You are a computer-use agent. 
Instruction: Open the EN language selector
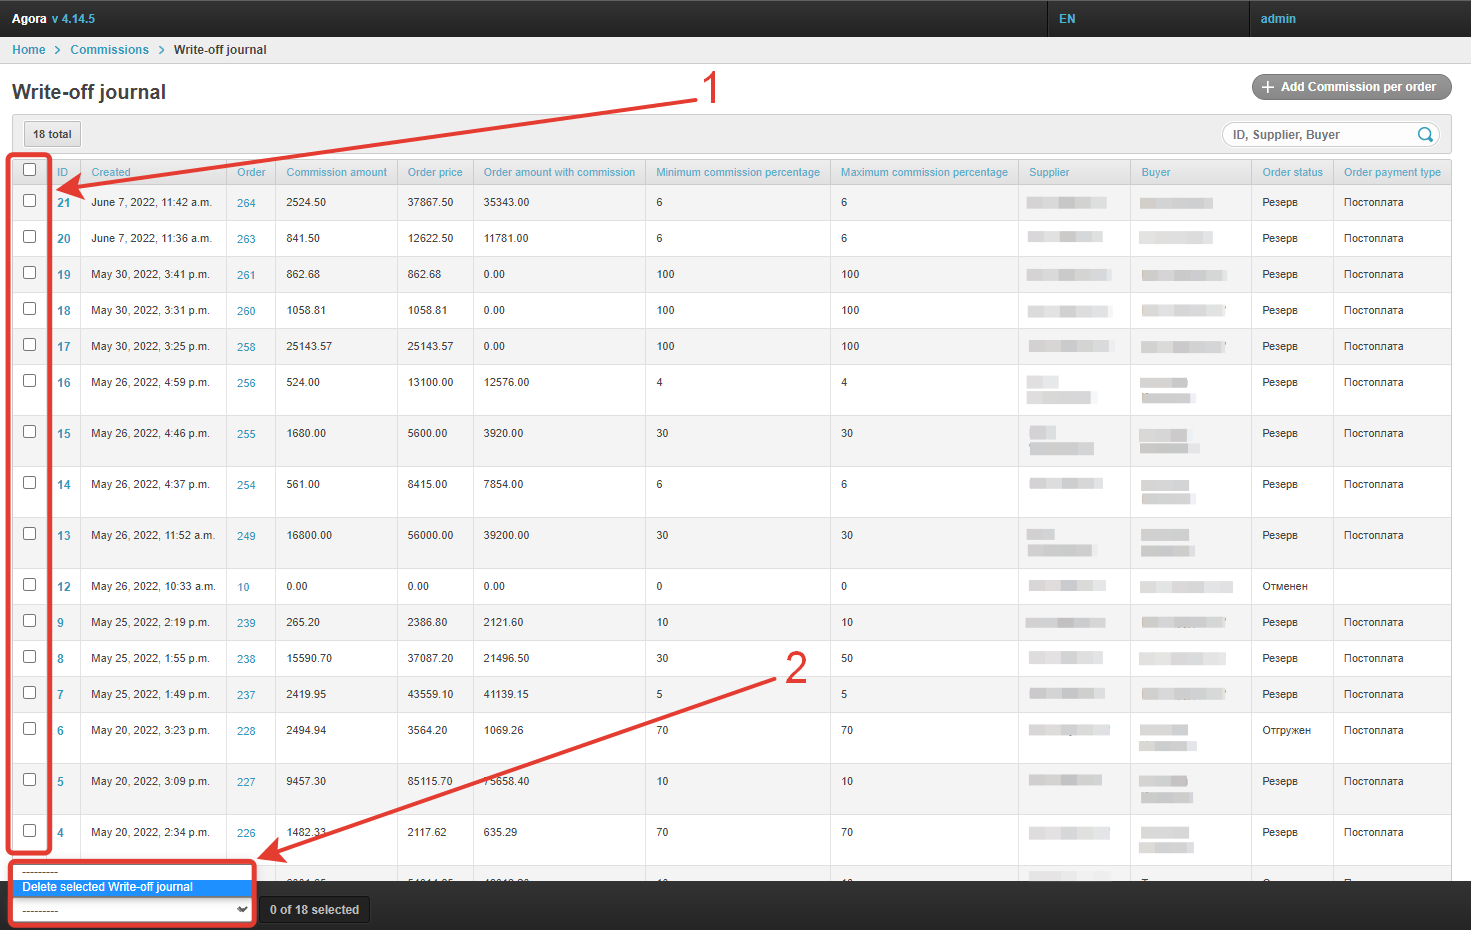tap(1067, 19)
